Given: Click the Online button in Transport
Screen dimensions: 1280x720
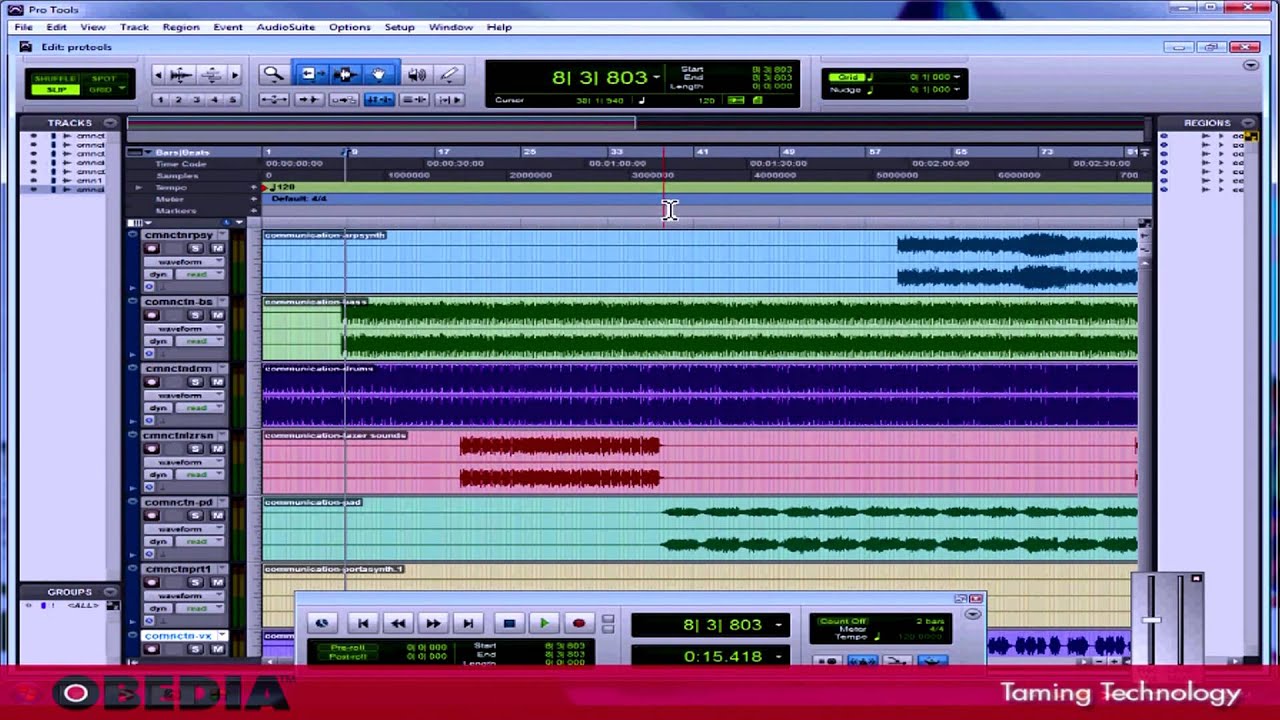Looking at the screenshot, I should point(322,623).
